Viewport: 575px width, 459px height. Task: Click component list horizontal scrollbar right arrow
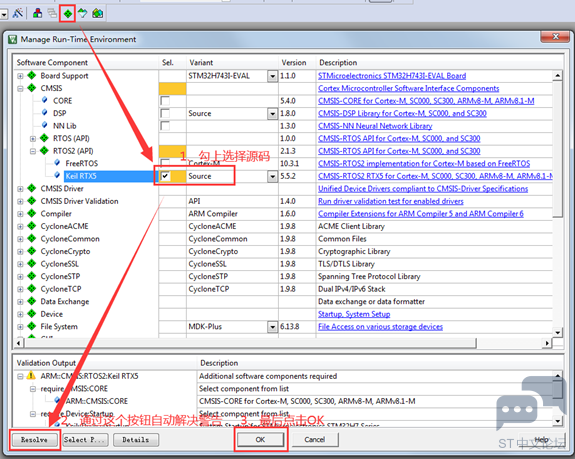(547, 343)
